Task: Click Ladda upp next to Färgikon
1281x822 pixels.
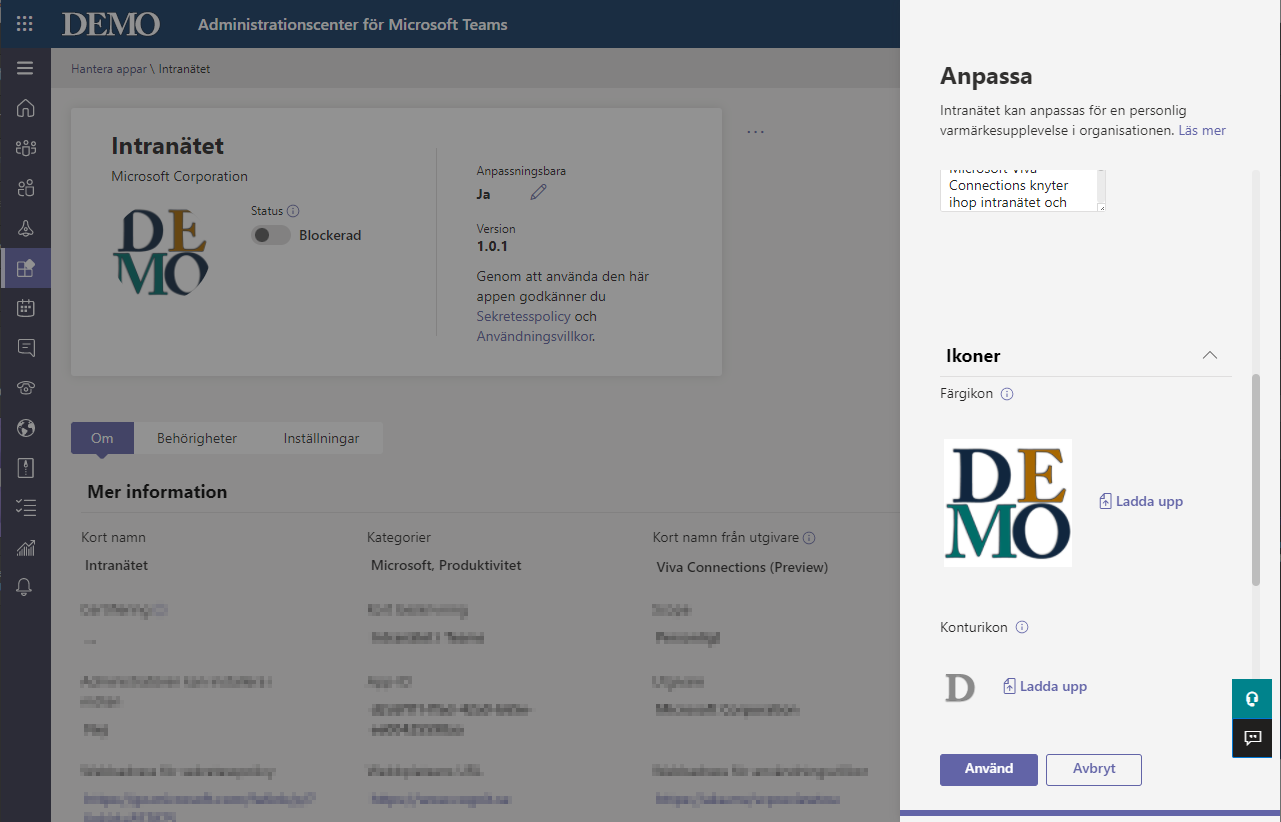Action: [1141, 502]
